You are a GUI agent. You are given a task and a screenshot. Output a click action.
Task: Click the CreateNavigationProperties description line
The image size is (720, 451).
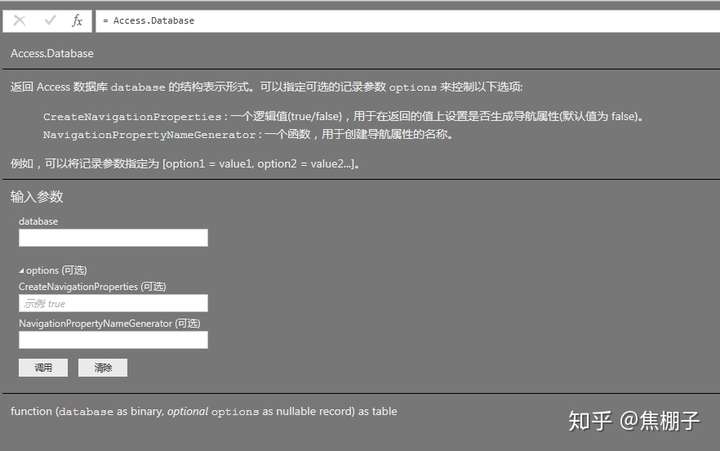343,116
